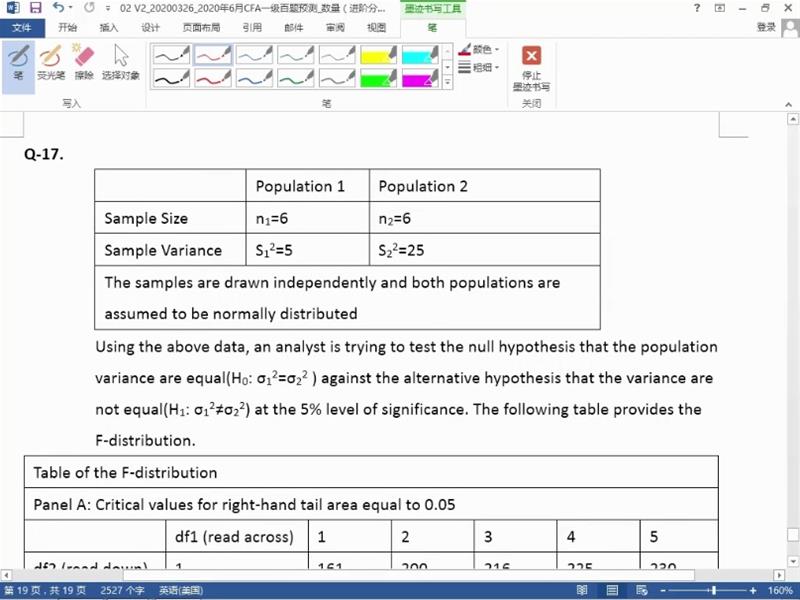The image size is (800, 600).
Task: Switch to print layout view
Action: [x=612, y=591]
